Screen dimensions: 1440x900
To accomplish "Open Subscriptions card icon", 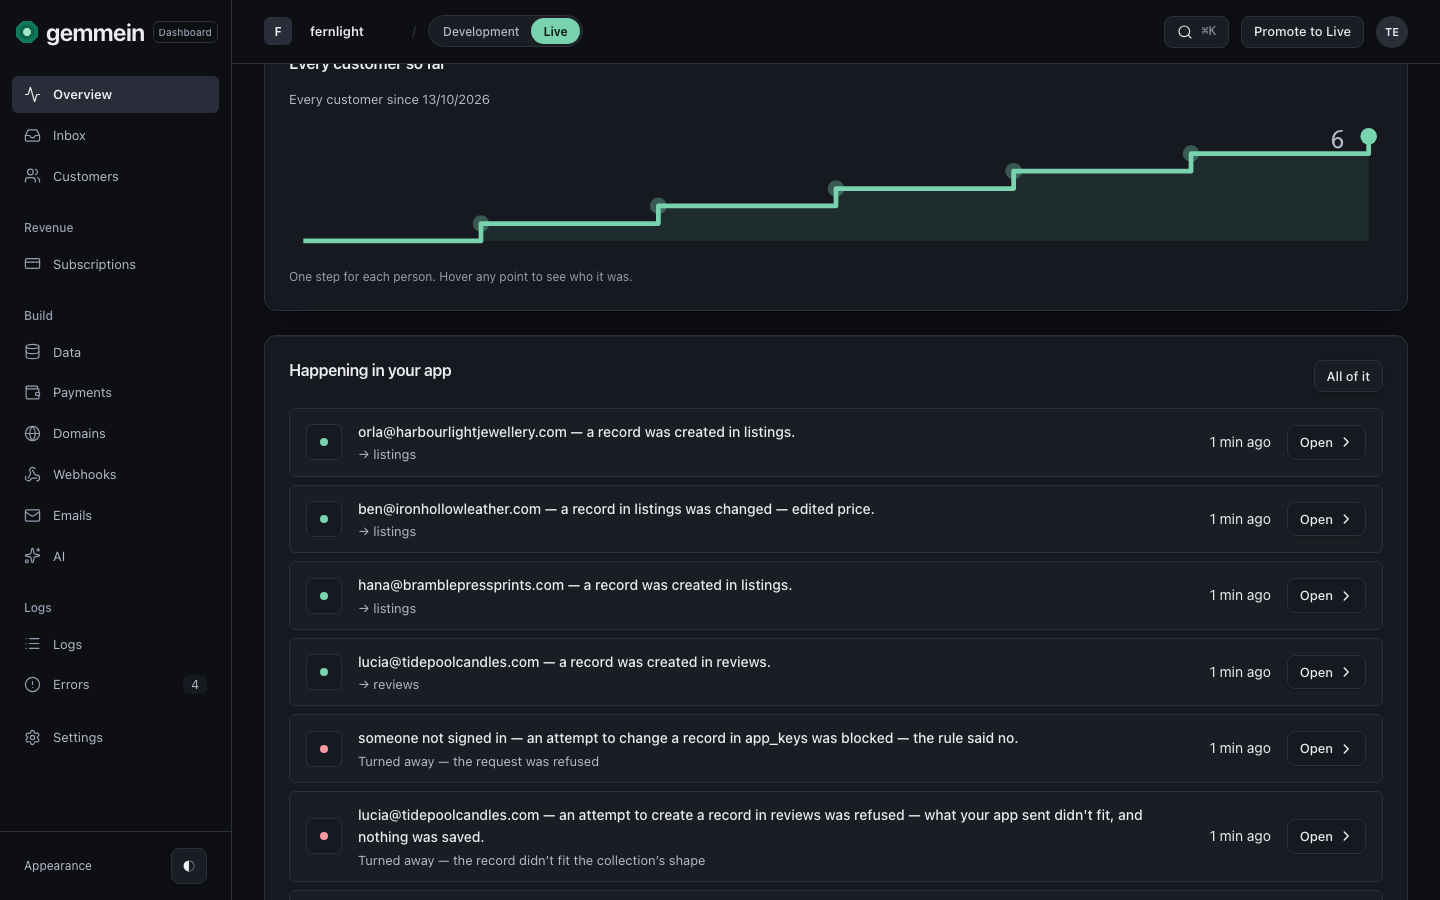I will pos(33,264).
